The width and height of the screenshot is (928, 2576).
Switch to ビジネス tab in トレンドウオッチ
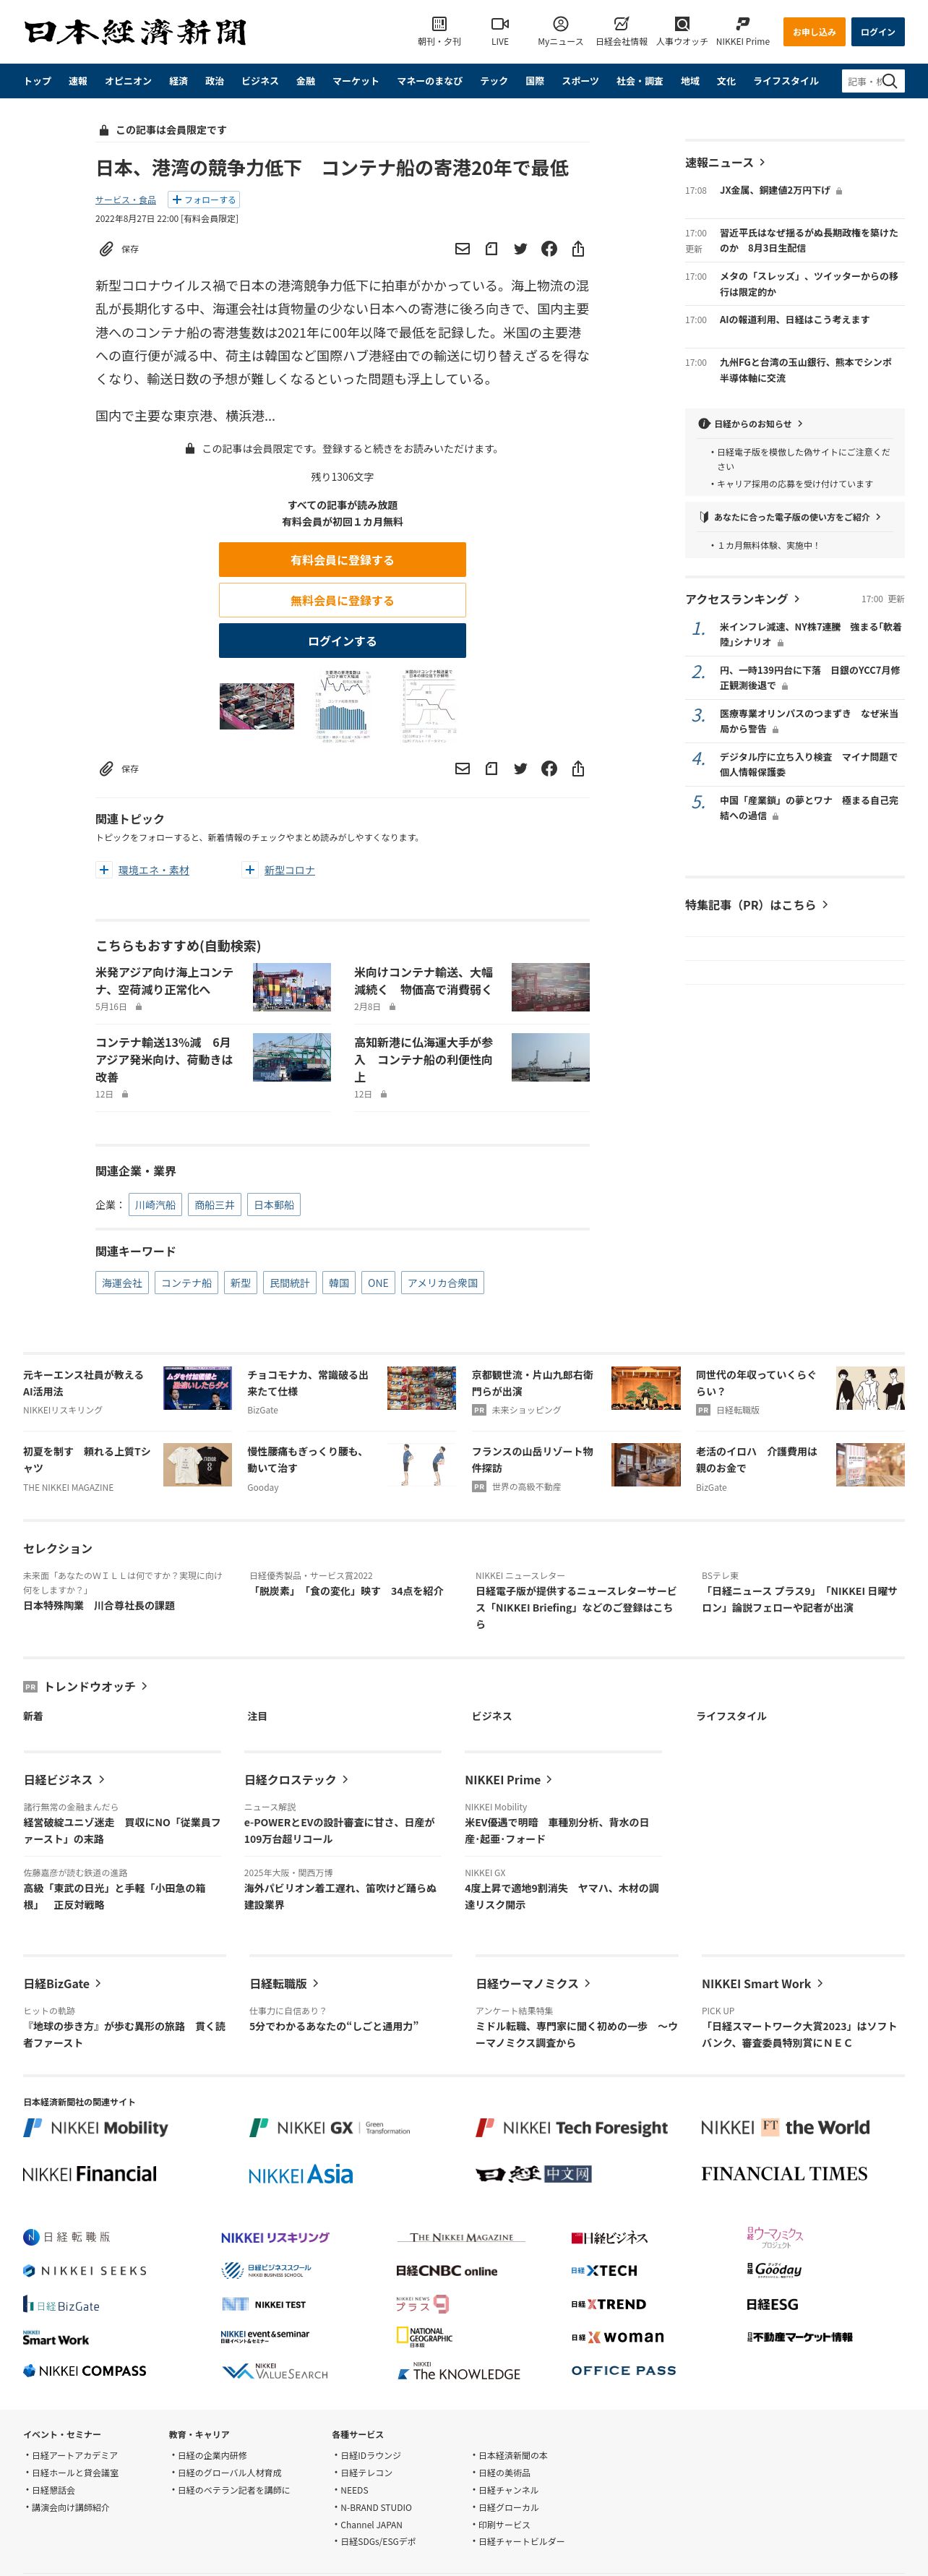pyautogui.click(x=492, y=1716)
